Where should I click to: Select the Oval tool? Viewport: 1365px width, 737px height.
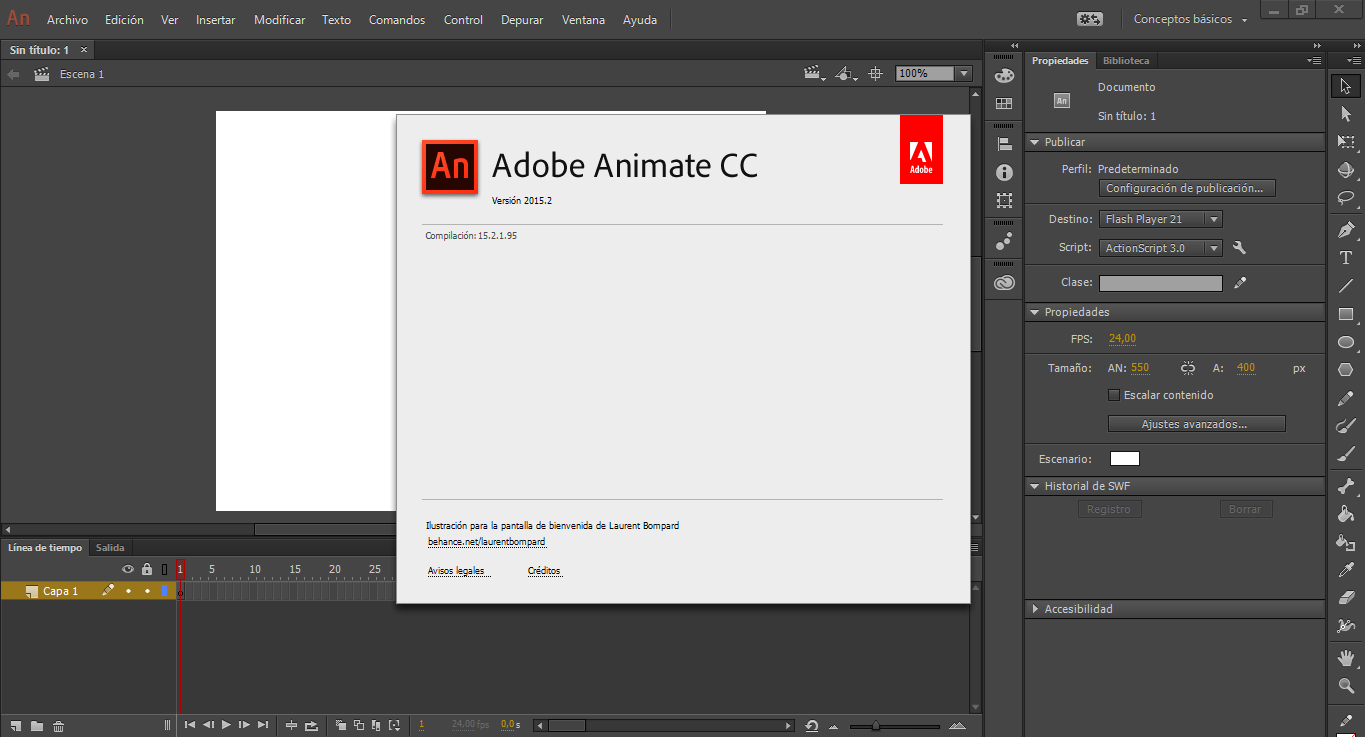pyautogui.click(x=1346, y=342)
